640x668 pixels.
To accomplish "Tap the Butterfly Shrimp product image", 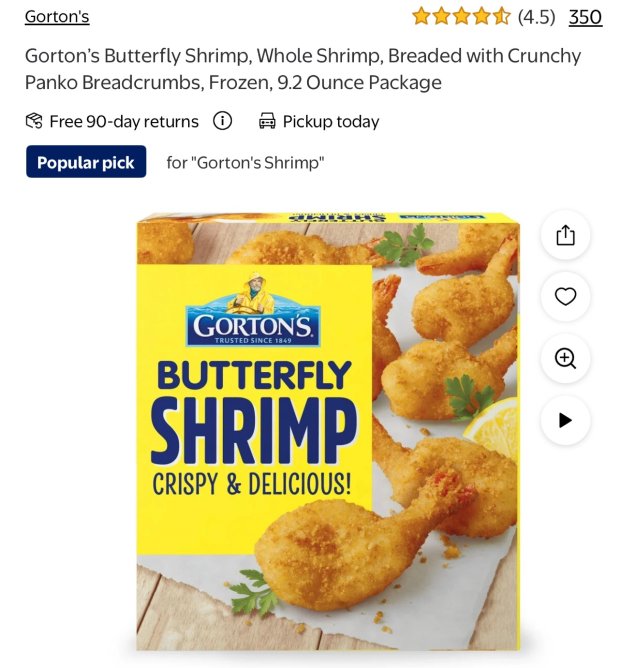I will pyautogui.click(x=328, y=431).
